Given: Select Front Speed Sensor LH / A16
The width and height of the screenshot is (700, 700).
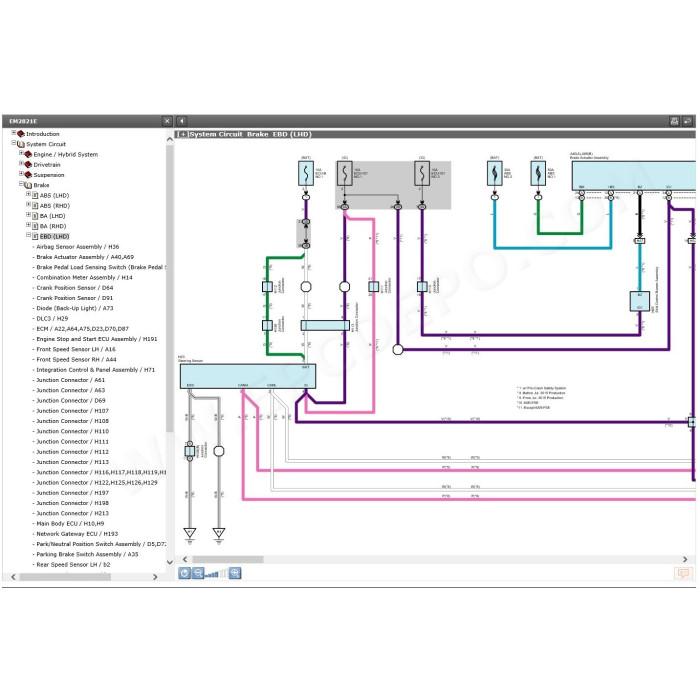Looking at the screenshot, I should point(76,350).
